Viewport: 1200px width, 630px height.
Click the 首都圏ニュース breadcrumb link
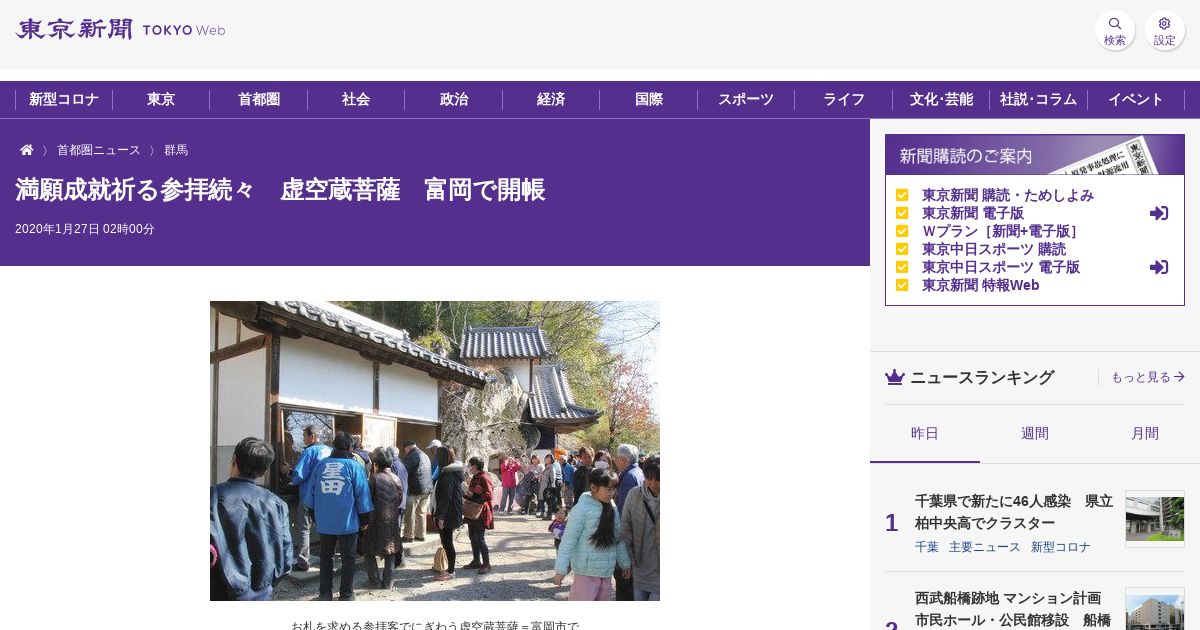pos(99,150)
